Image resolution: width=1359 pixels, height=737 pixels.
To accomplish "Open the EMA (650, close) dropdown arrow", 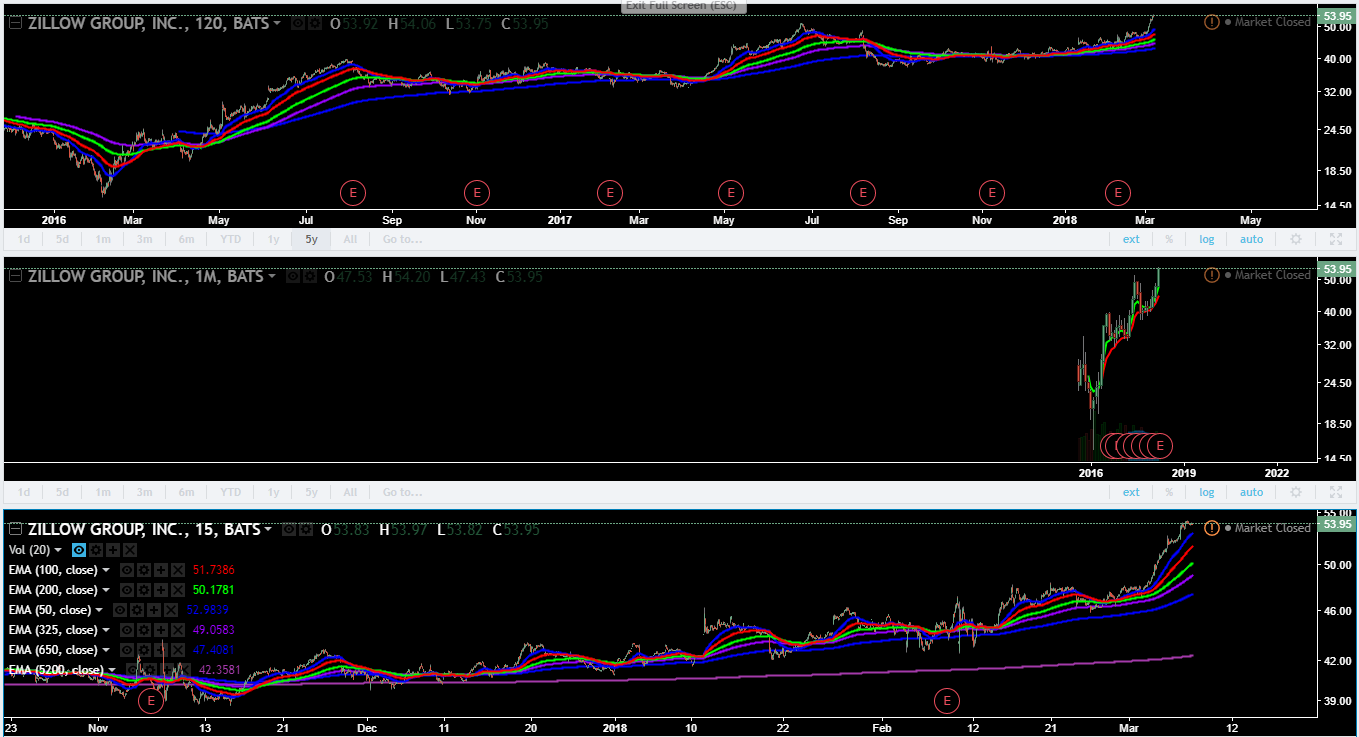I will tap(106, 651).
